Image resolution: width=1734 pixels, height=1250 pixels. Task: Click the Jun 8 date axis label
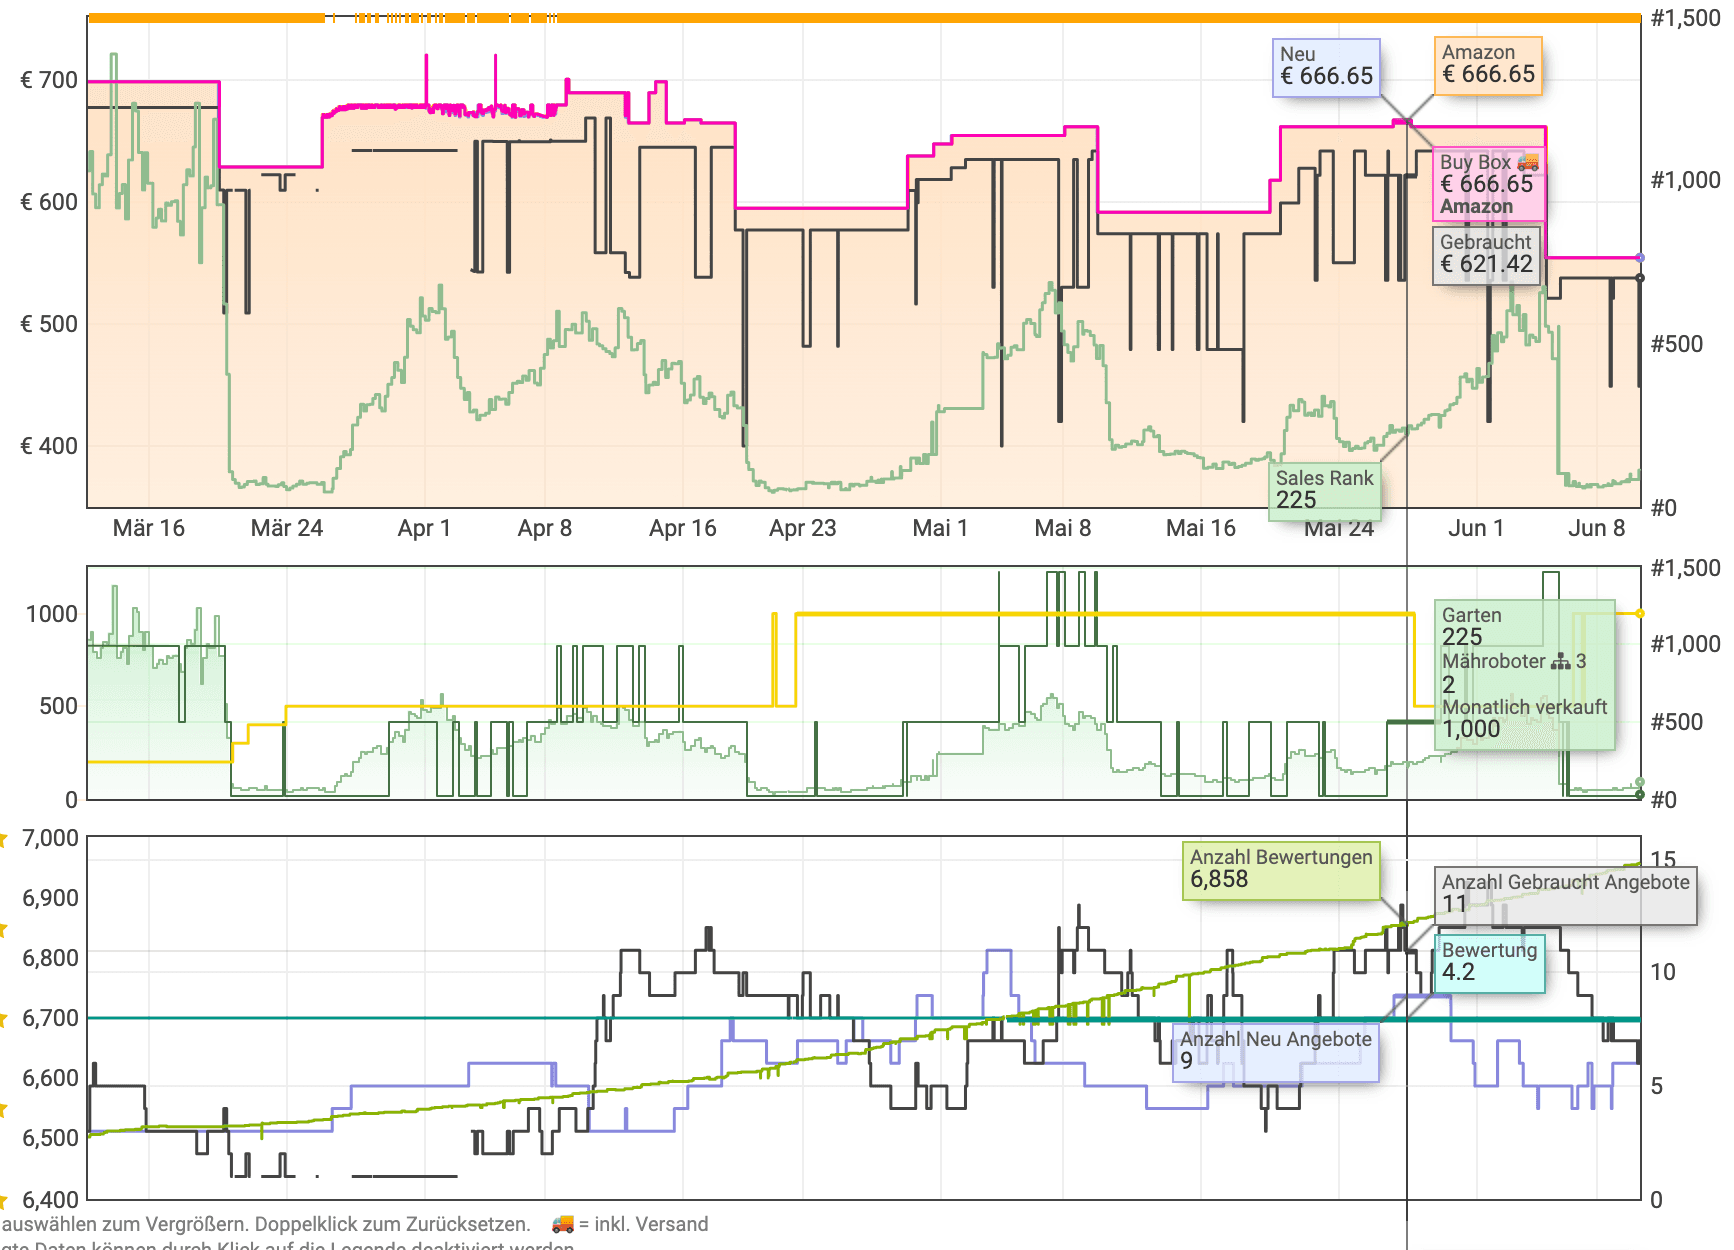point(1597,528)
